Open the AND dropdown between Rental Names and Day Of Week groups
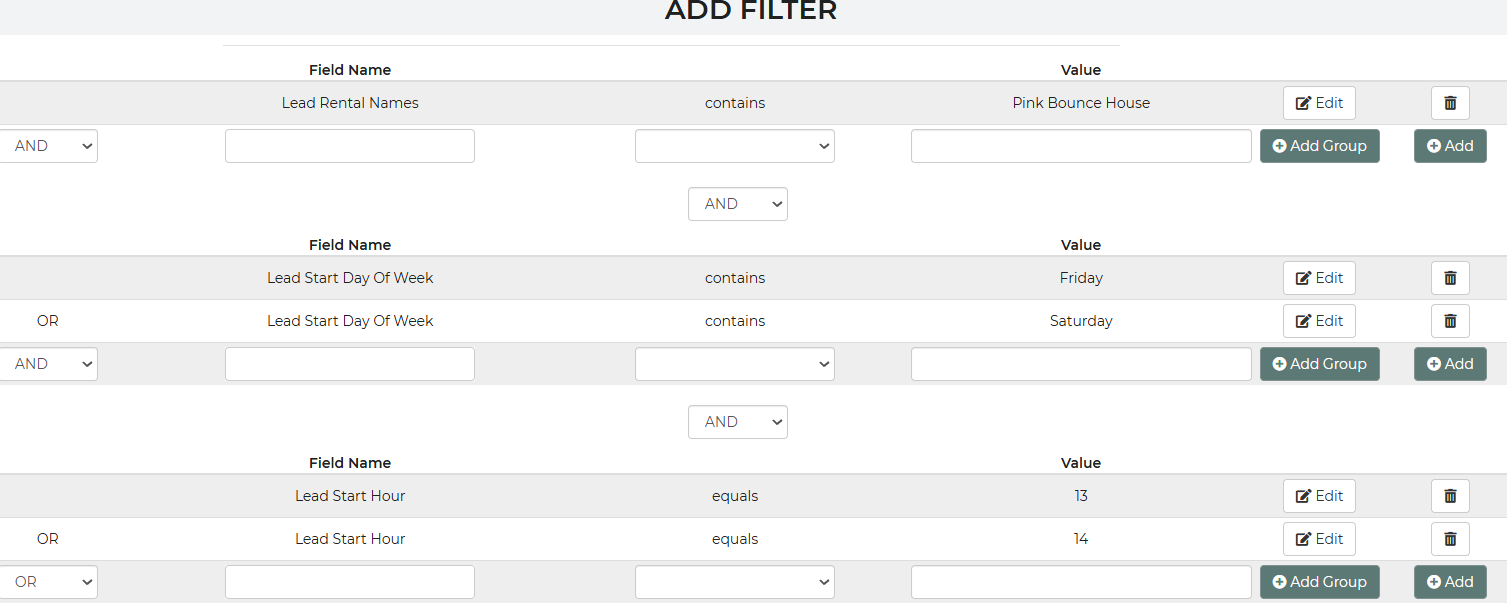 738,204
